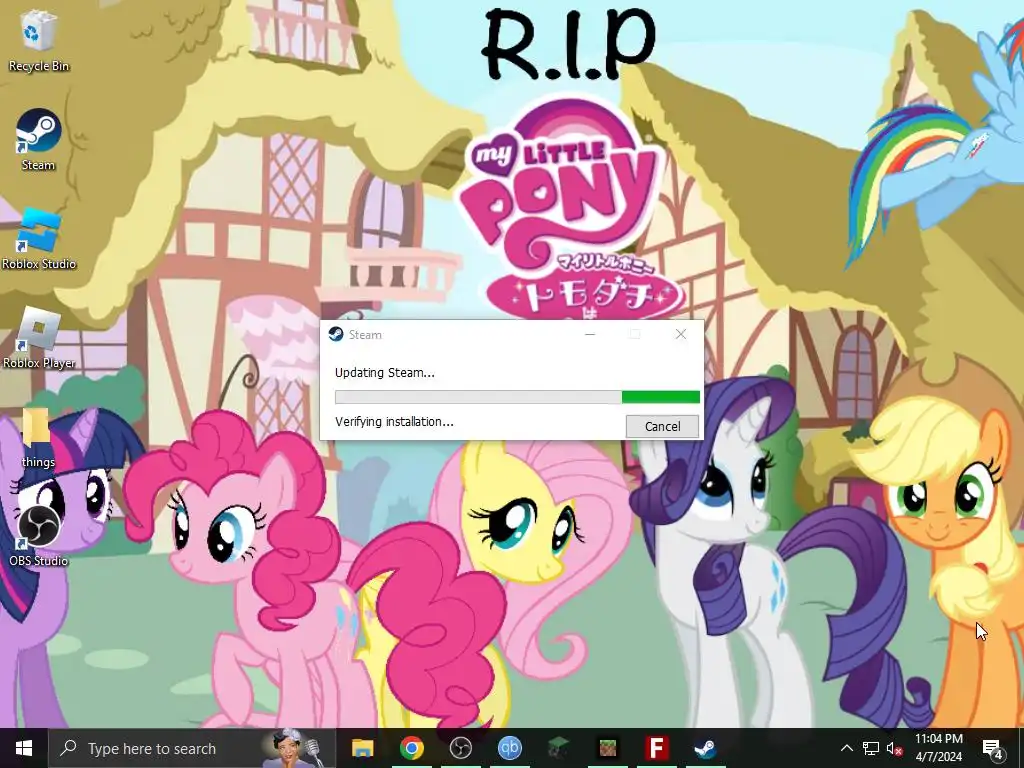
Task: Minimize the Steam update dialog
Action: pyautogui.click(x=590, y=334)
